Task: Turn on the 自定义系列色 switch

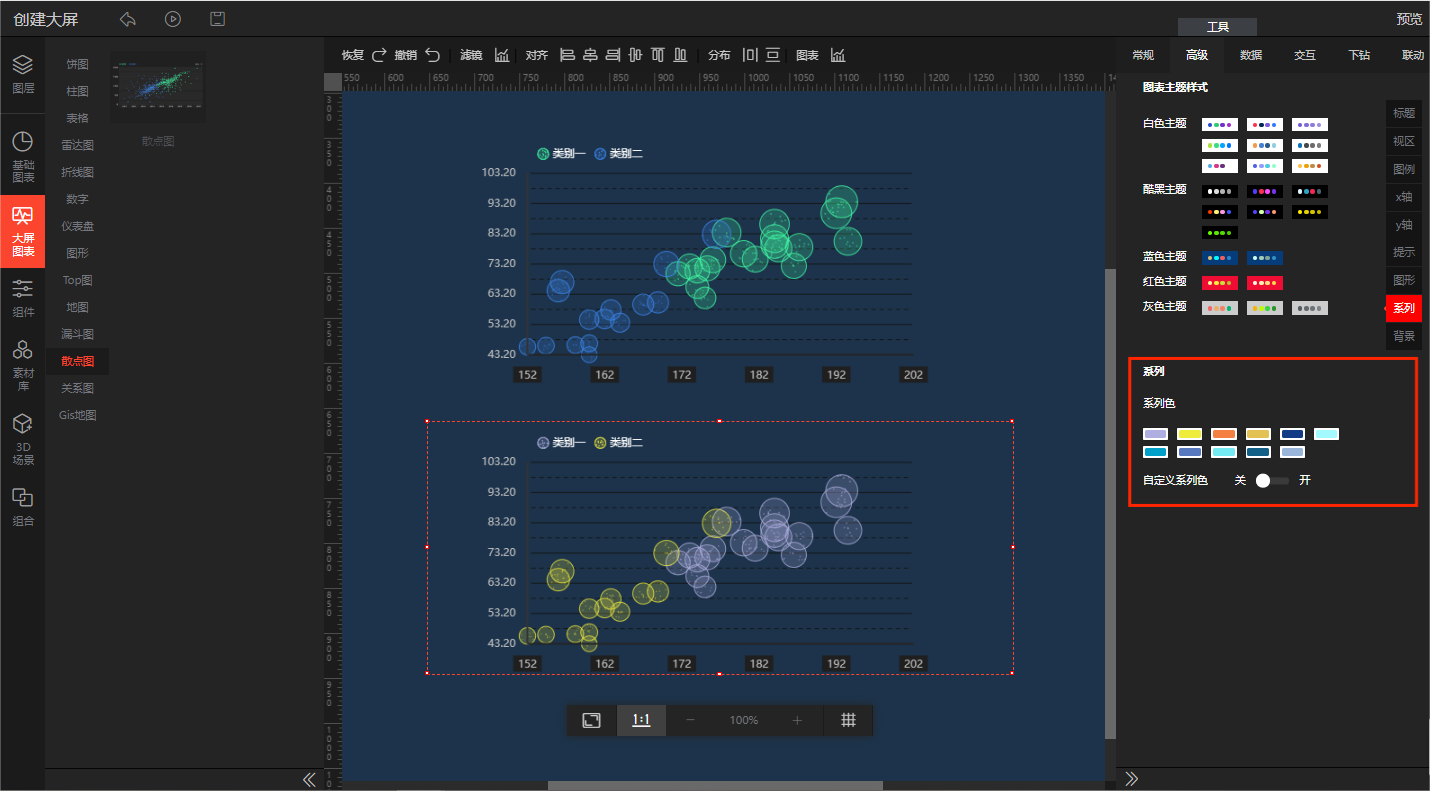Action: click(x=1272, y=481)
